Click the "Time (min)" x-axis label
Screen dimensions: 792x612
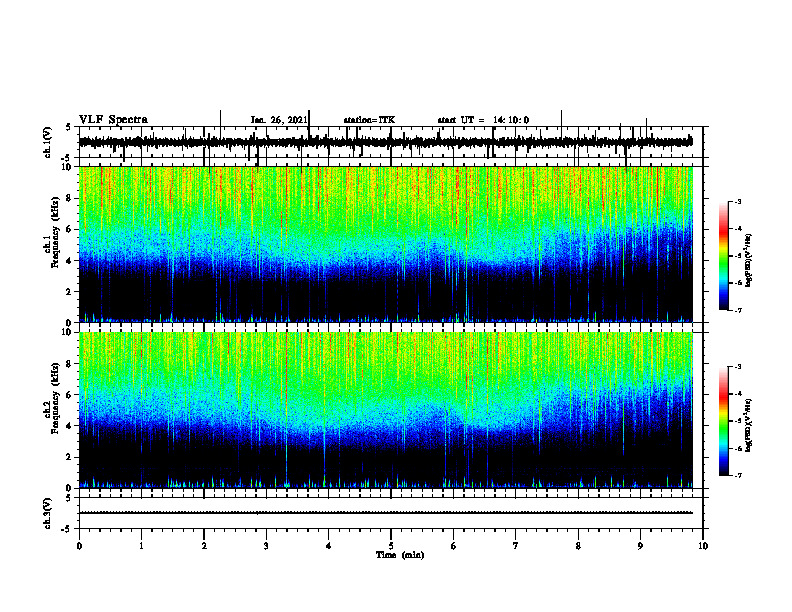[400, 555]
